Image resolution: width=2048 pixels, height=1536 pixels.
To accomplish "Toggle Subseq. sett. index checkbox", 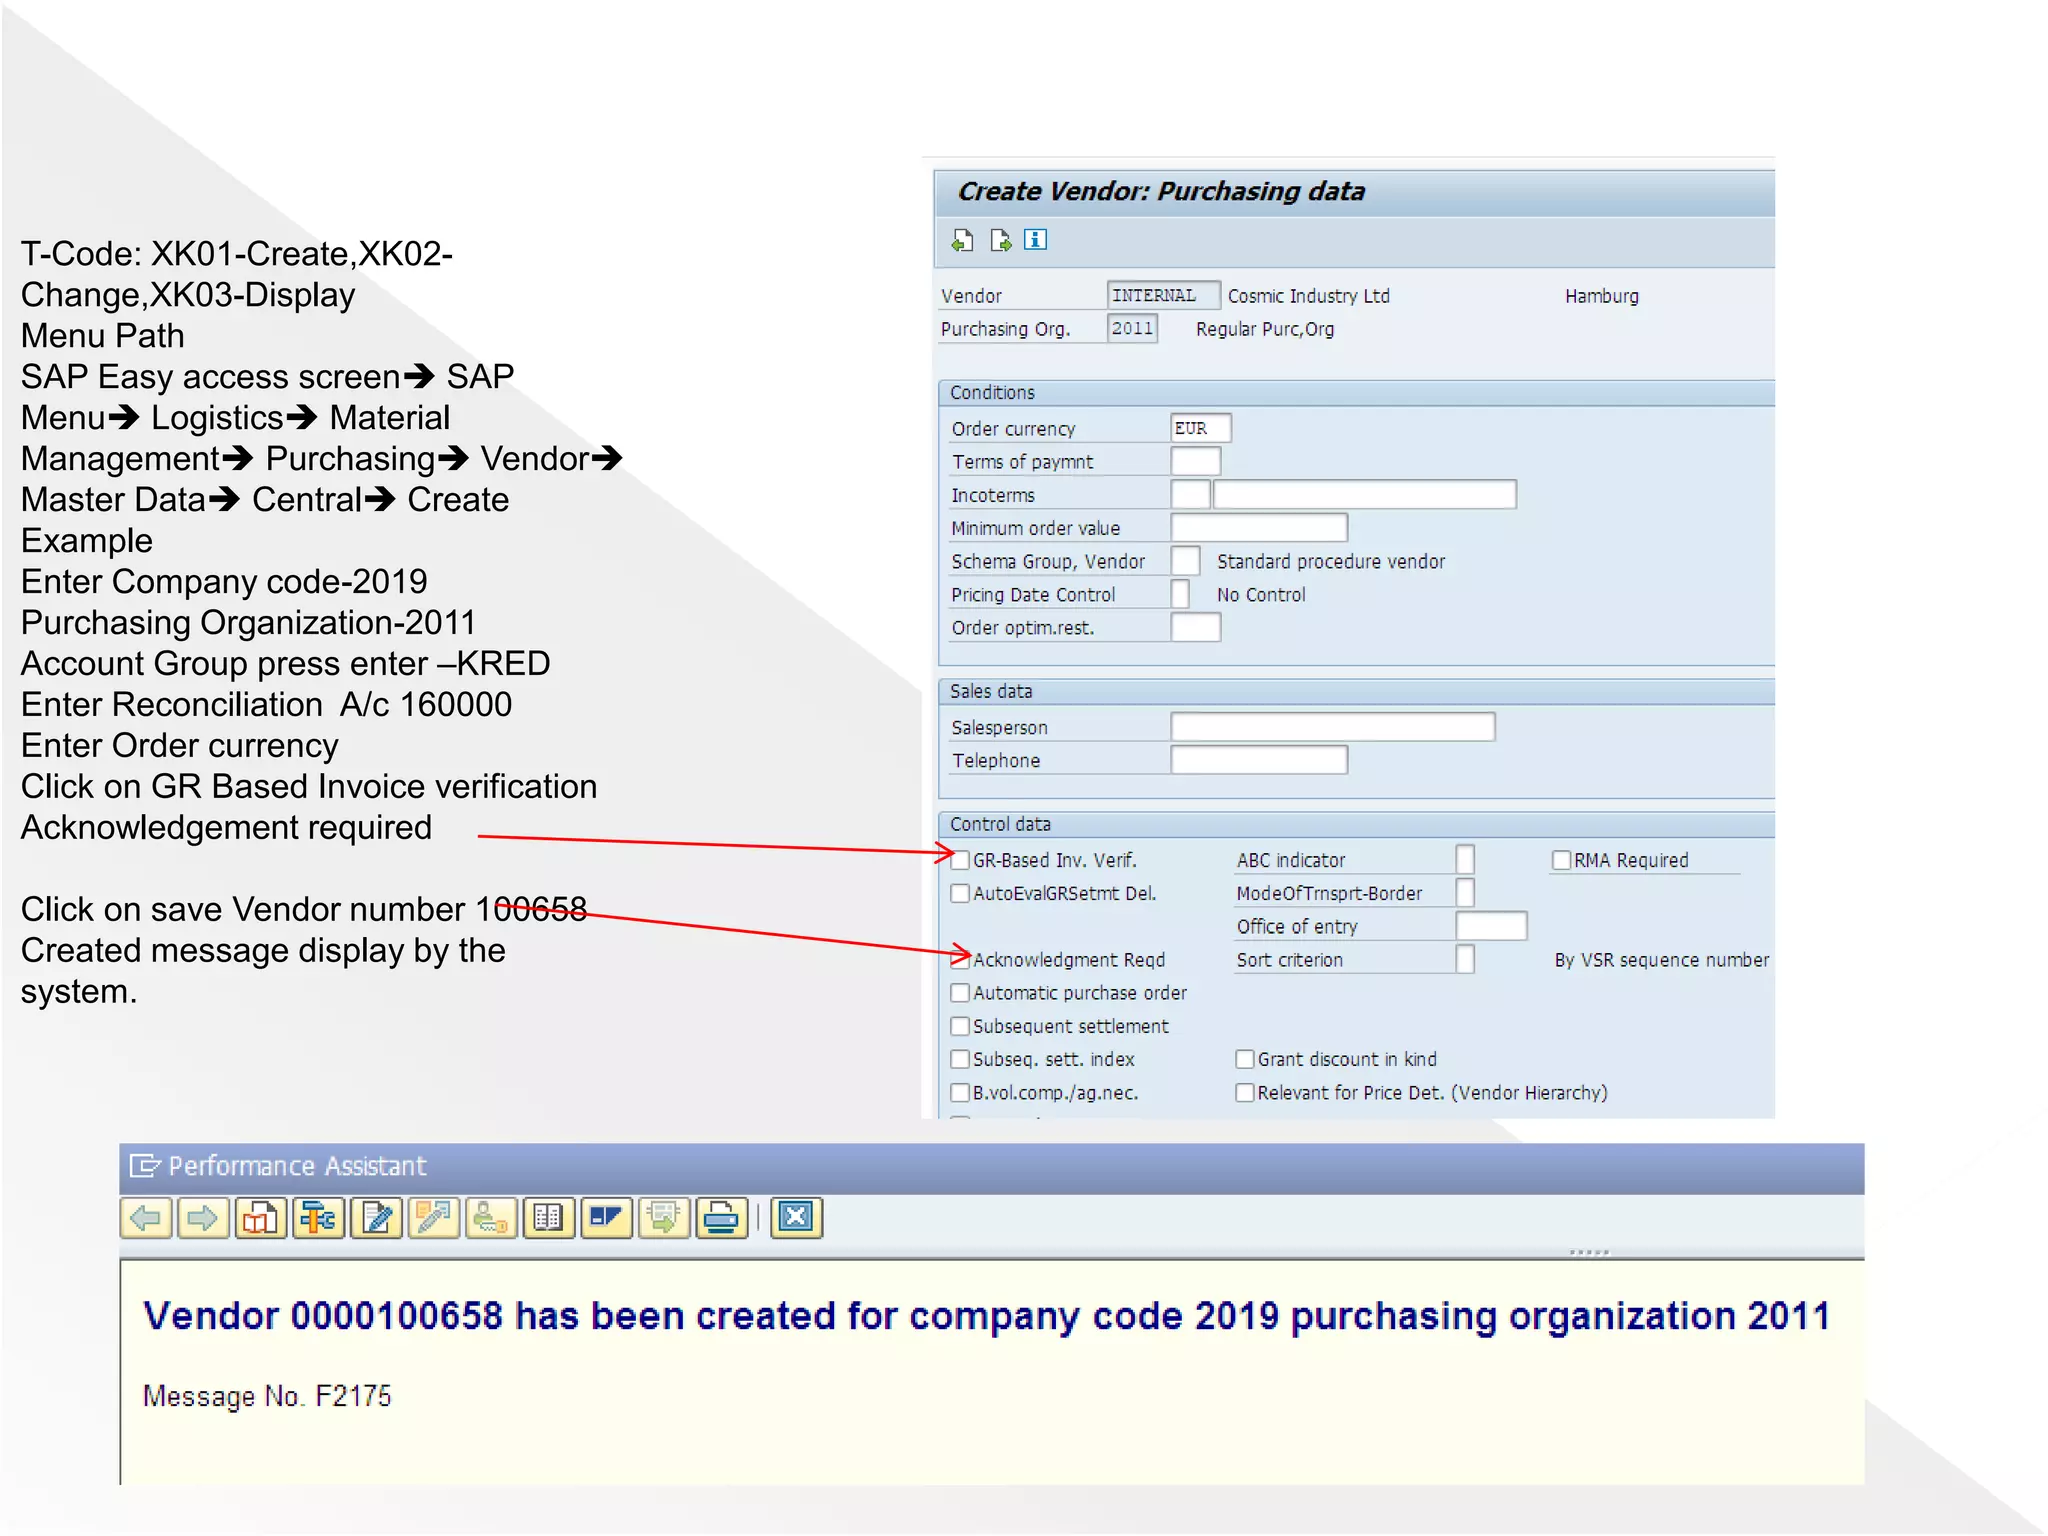I will click(960, 1059).
